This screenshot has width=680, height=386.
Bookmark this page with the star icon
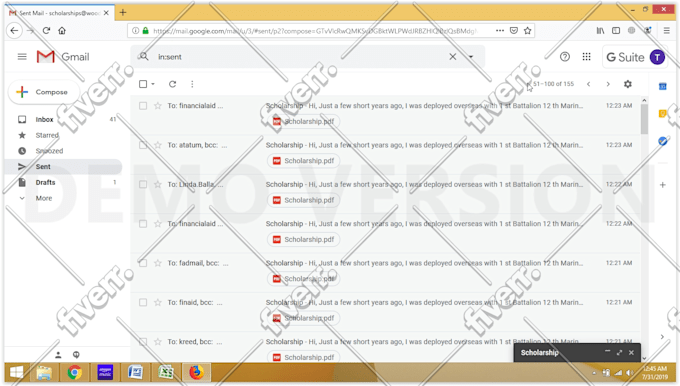coord(527,31)
